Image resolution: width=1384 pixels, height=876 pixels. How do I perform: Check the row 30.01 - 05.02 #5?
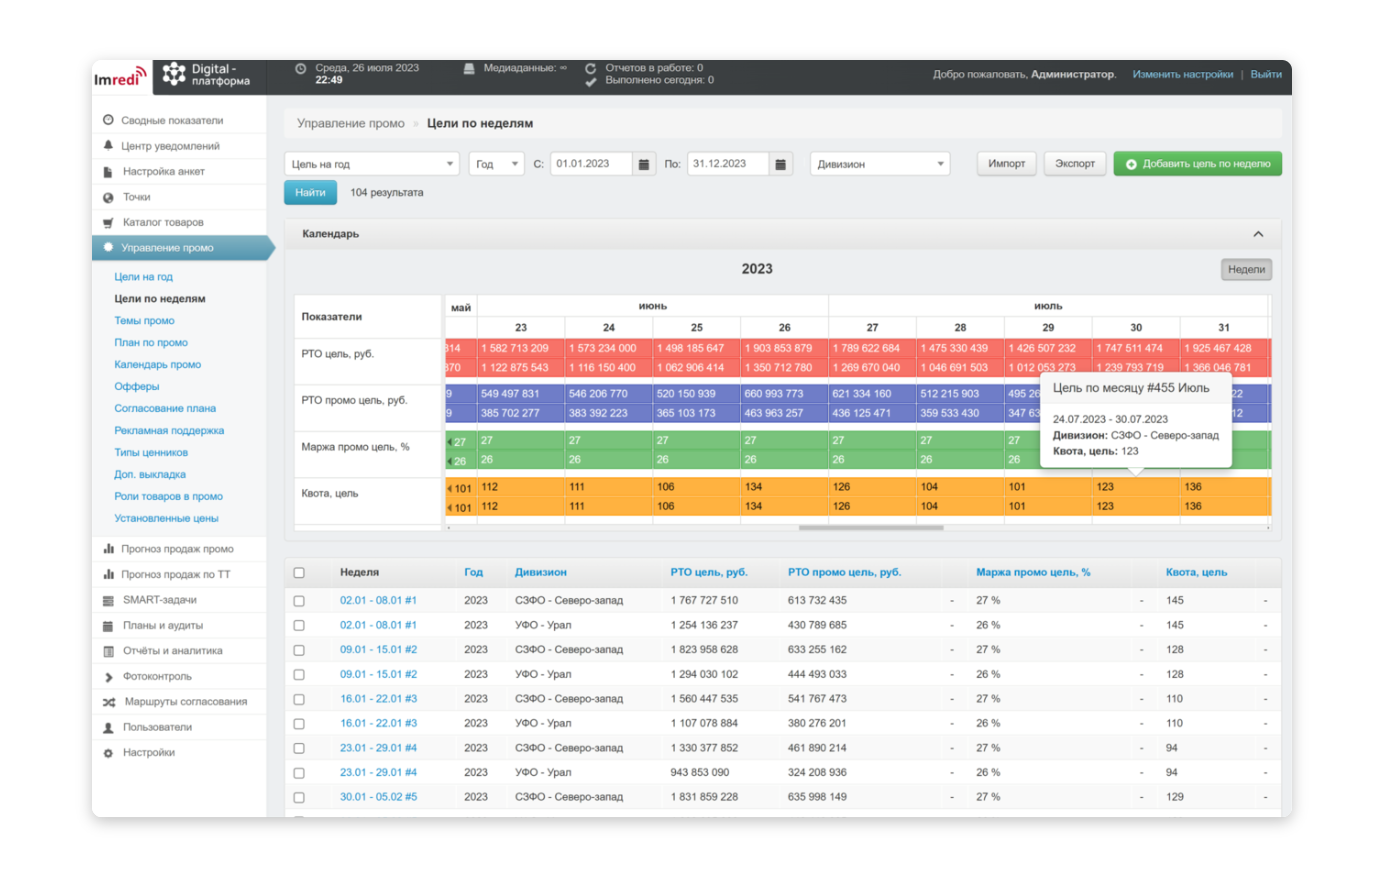point(299,798)
